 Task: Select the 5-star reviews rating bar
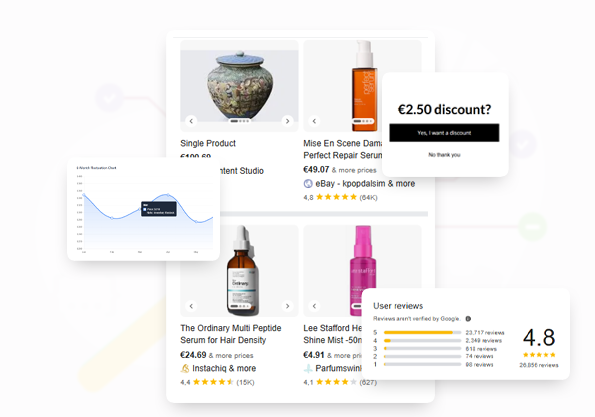point(422,332)
